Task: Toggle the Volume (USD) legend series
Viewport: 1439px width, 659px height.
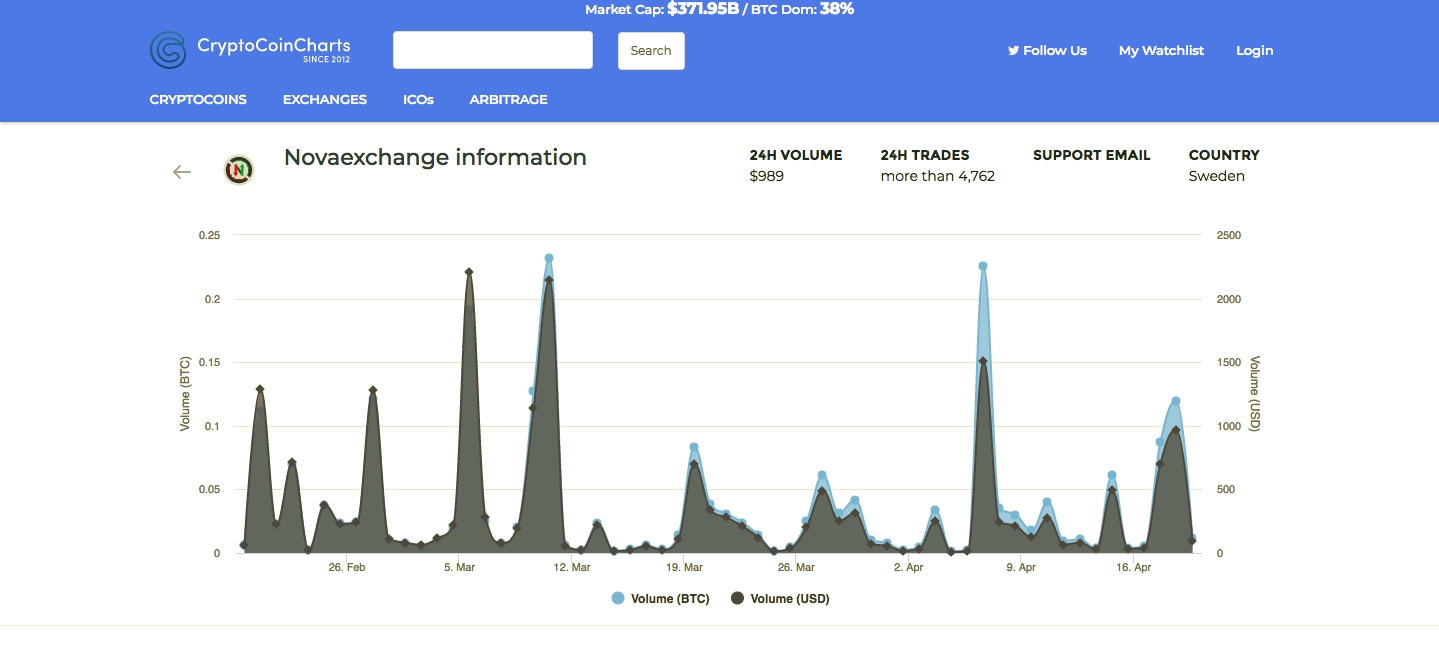Action: [x=780, y=599]
